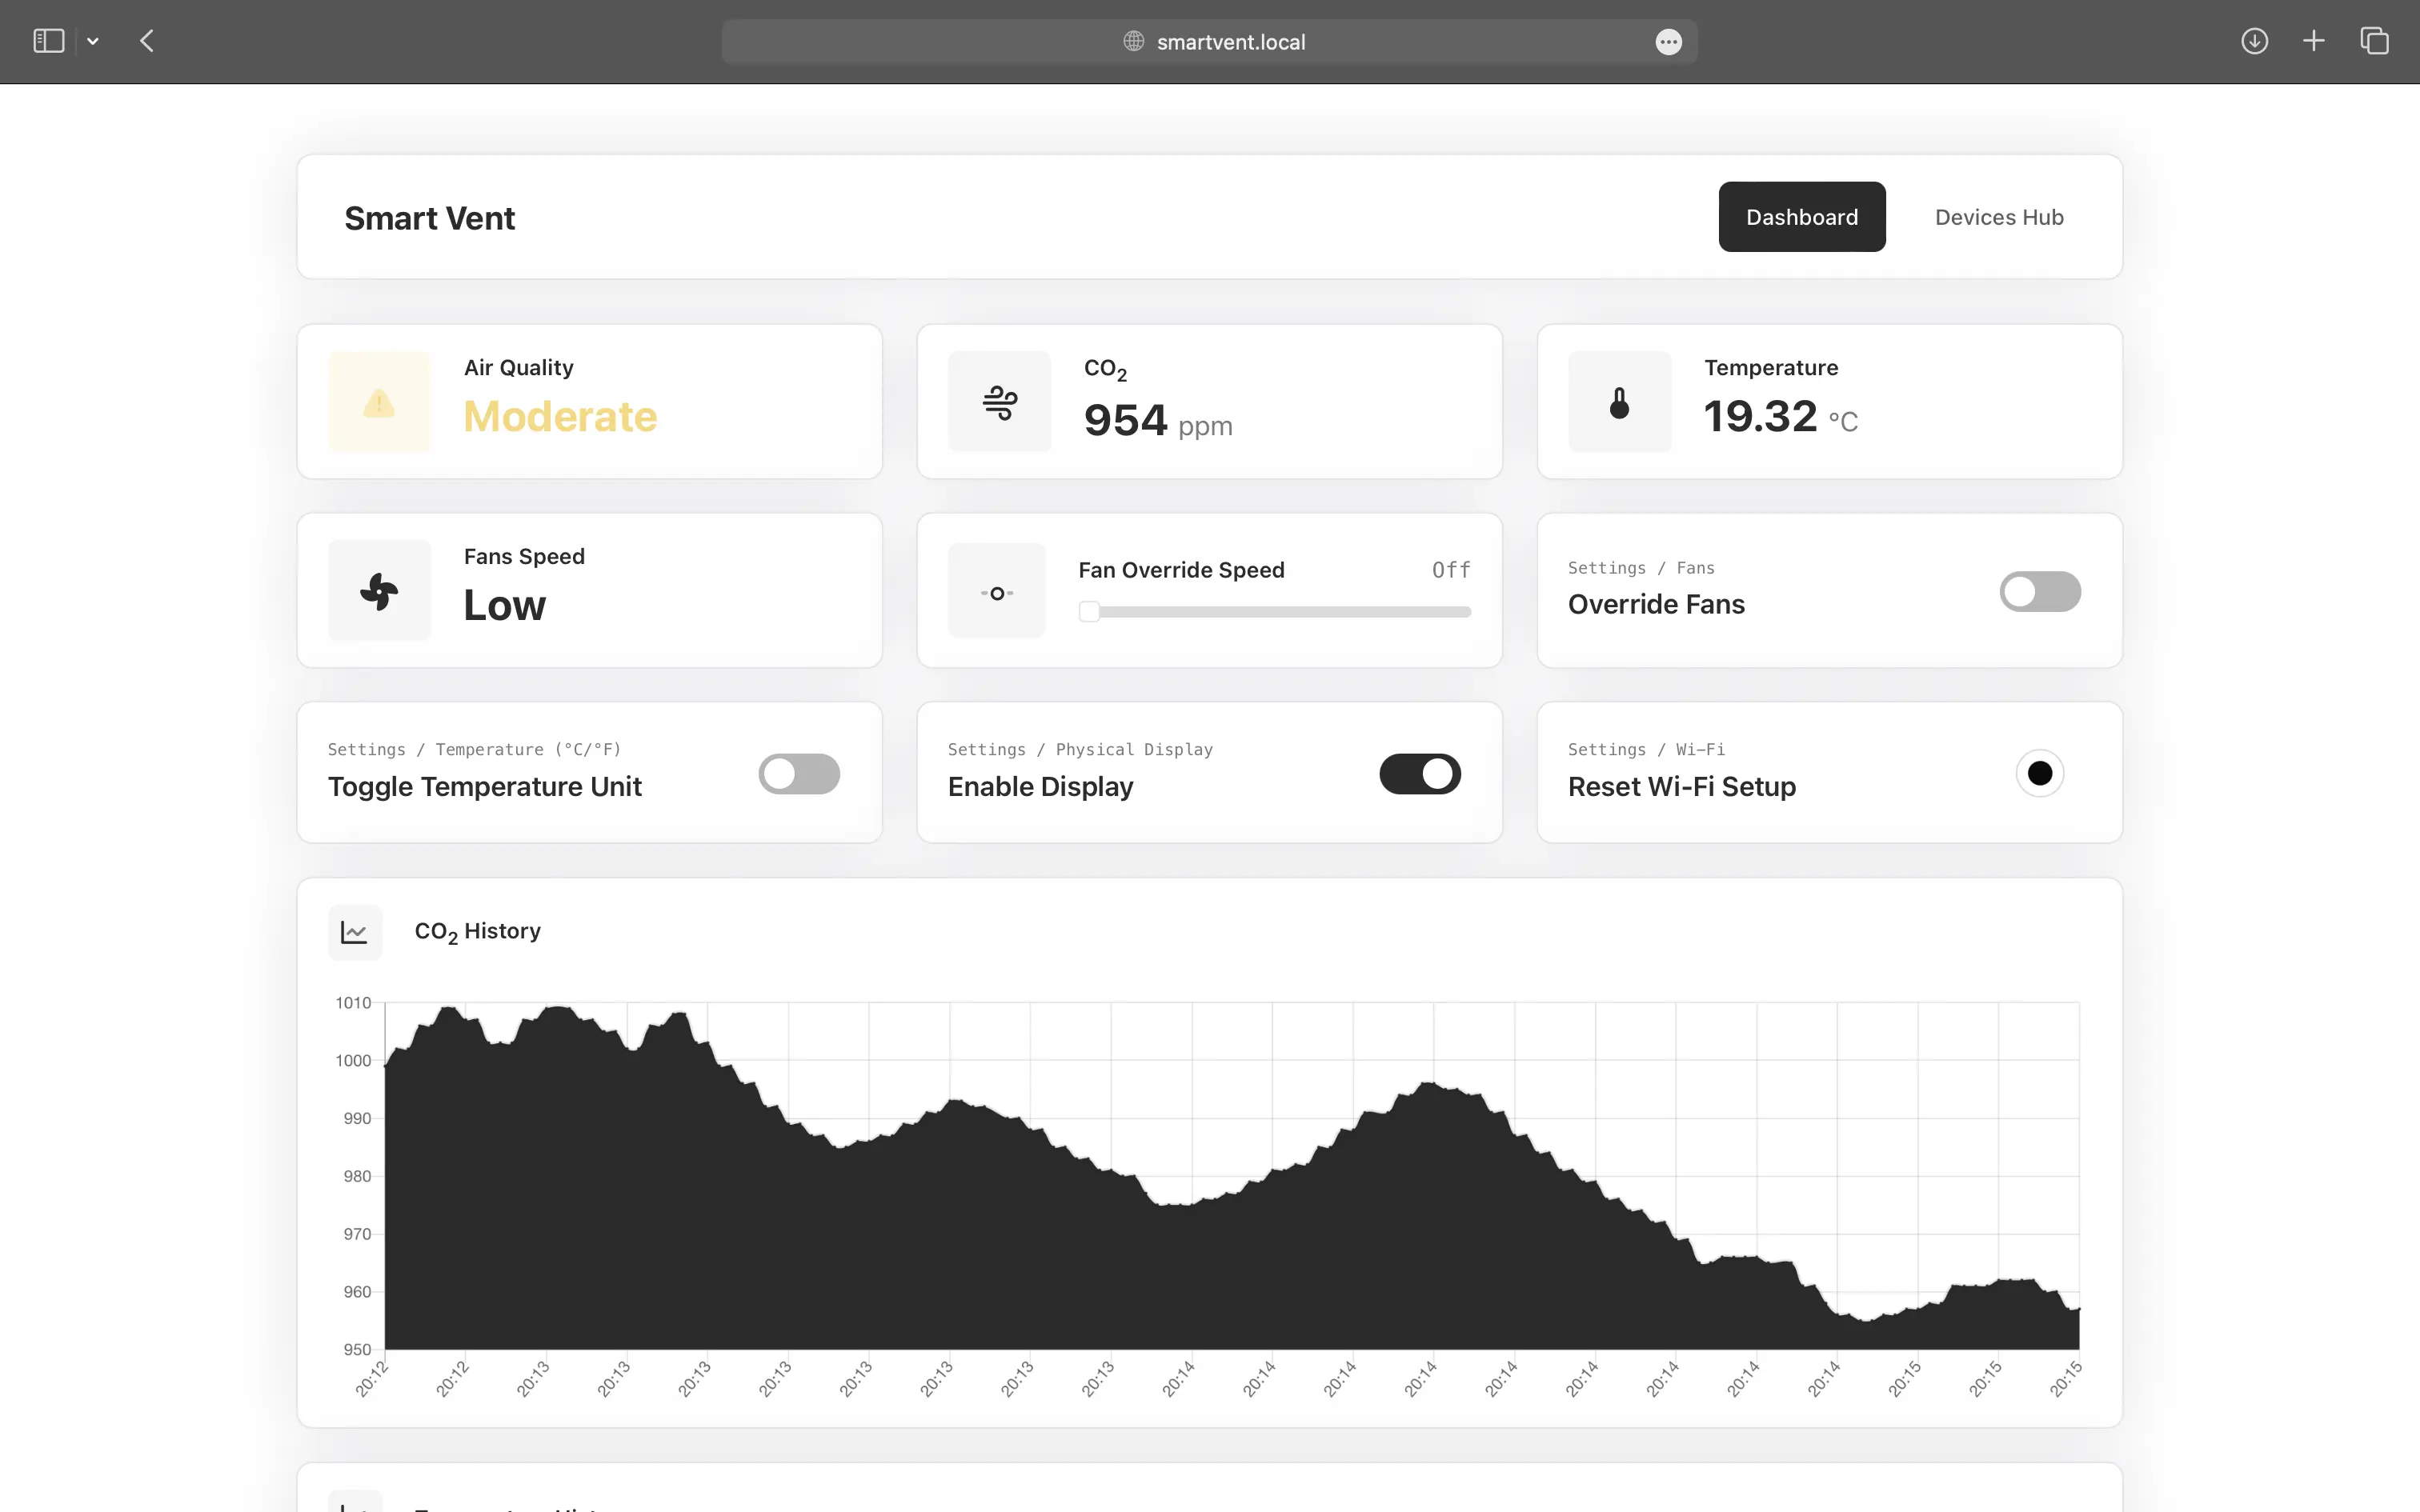Go back with the browser back arrow
2420x1512 pixels.
(147, 41)
